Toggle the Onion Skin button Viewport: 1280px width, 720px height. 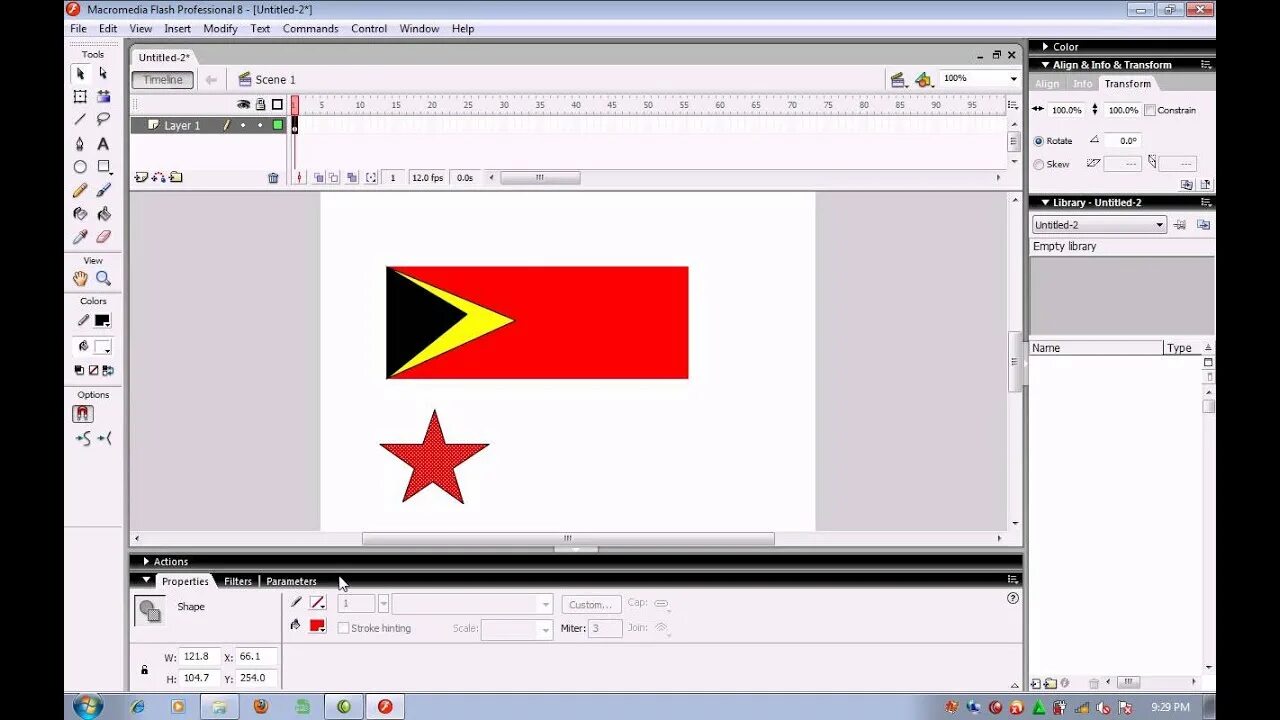point(318,178)
